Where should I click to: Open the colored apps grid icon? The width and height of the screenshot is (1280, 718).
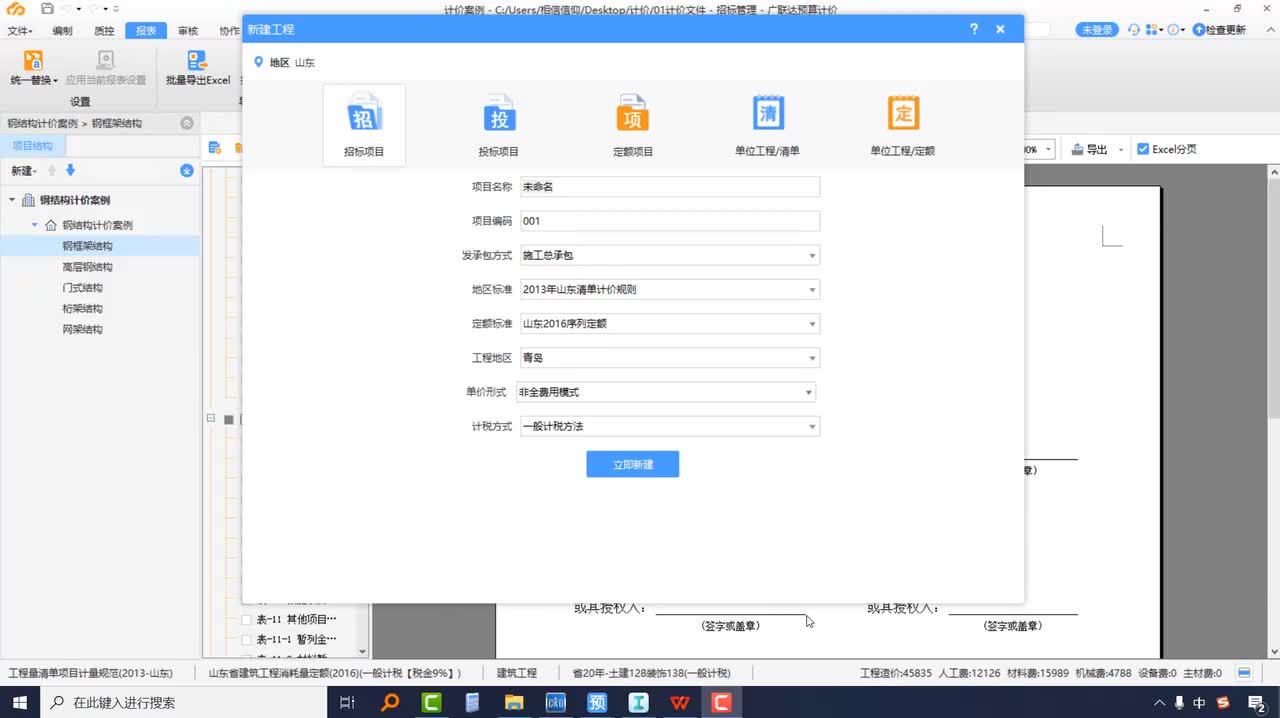point(1152,30)
